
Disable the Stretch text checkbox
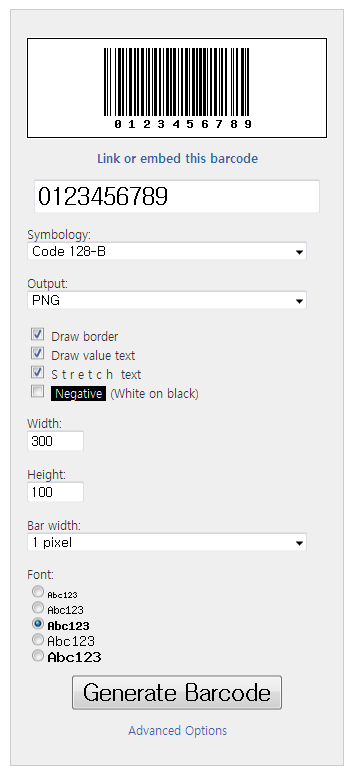pyautogui.click(x=38, y=372)
